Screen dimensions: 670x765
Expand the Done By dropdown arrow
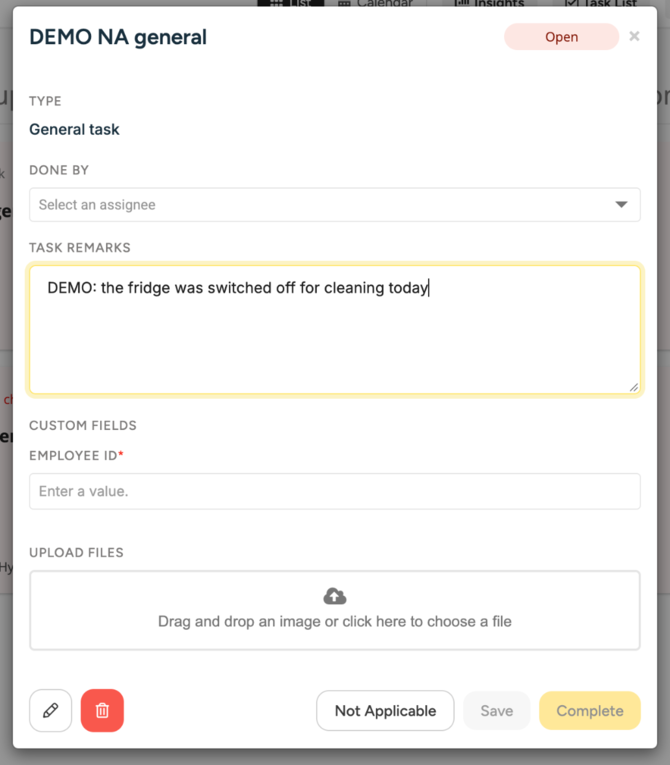coord(621,204)
